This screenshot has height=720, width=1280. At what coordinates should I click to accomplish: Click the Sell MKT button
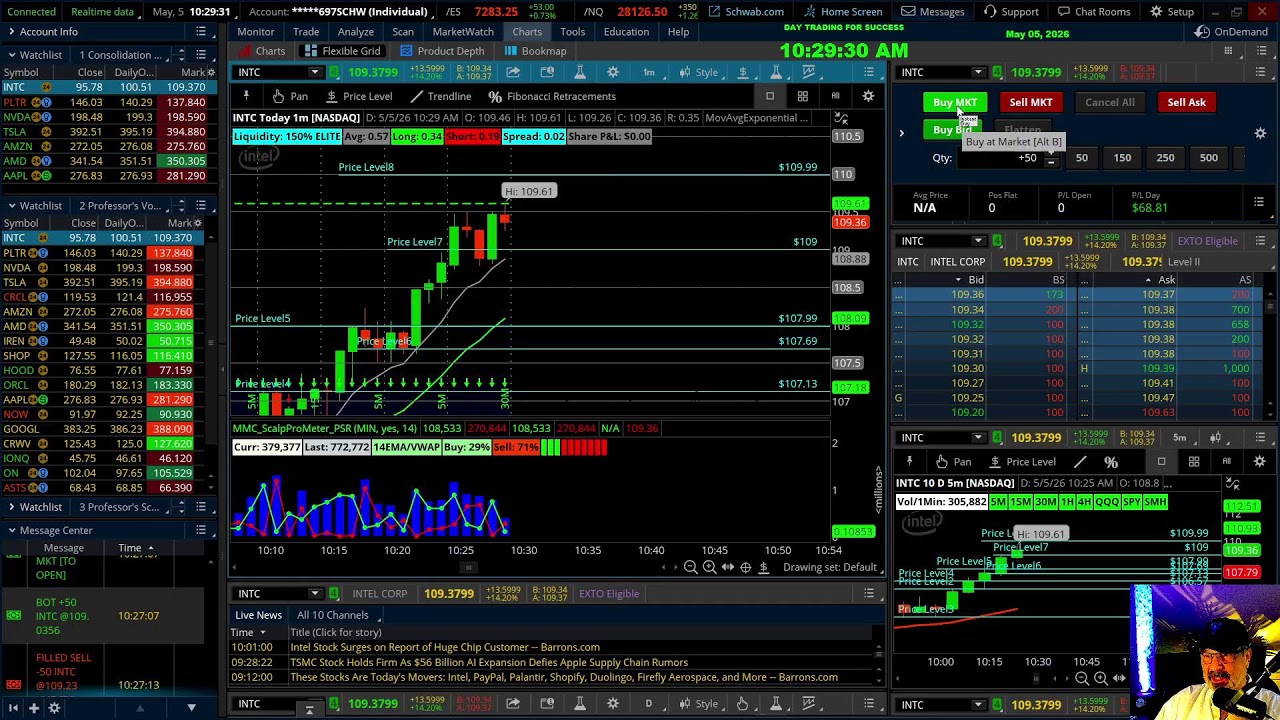pos(1031,102)
